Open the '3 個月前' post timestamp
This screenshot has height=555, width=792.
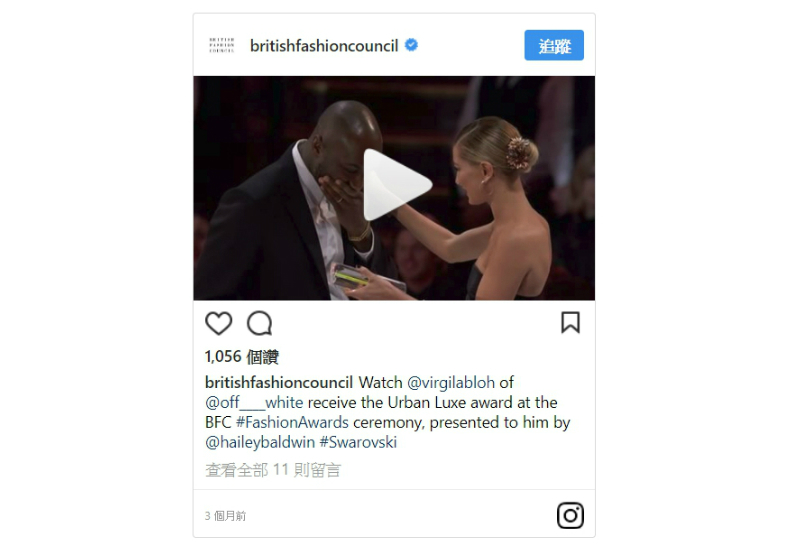[225, 516]
